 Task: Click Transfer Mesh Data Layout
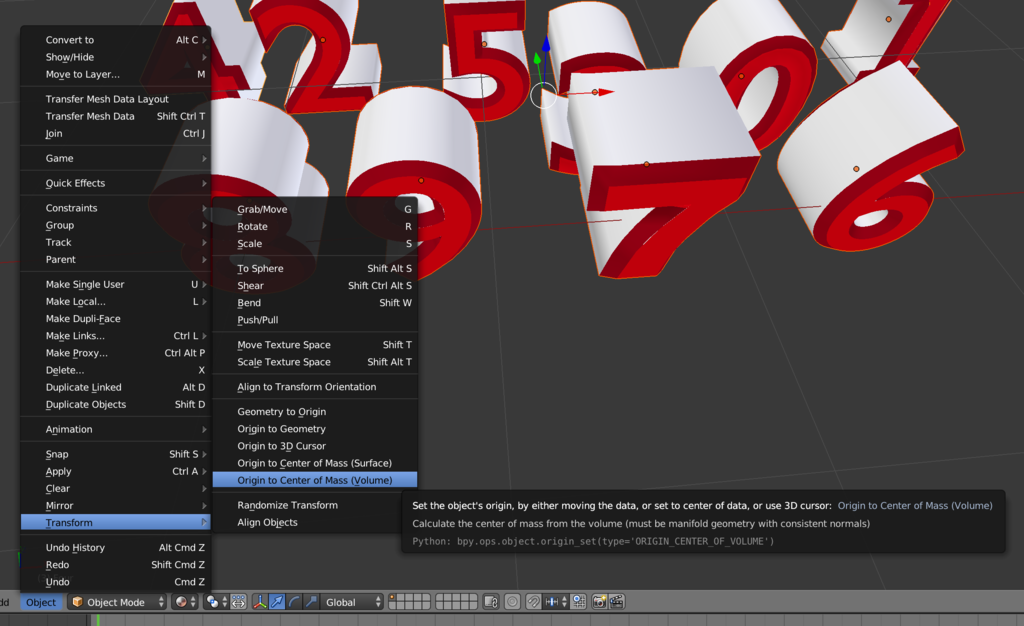(x=116, y=99)
